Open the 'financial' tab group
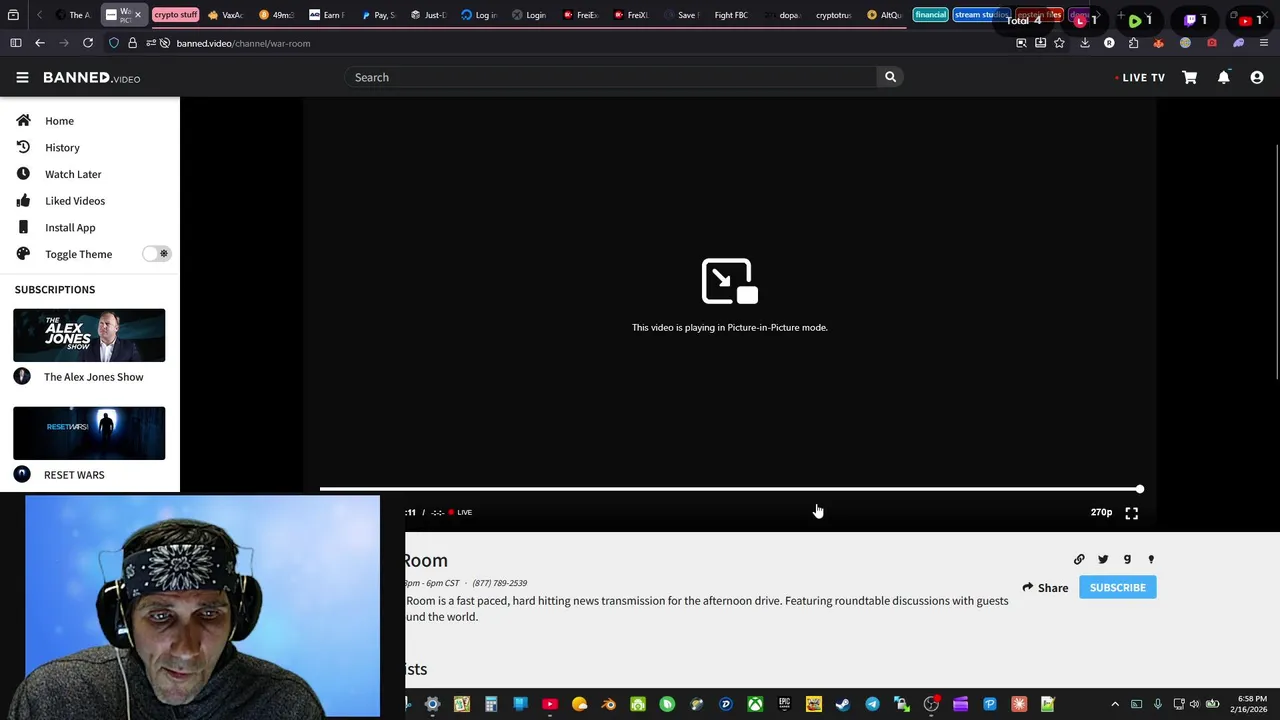The height and width of the screenshot is (720, 1280). point(930,15)
